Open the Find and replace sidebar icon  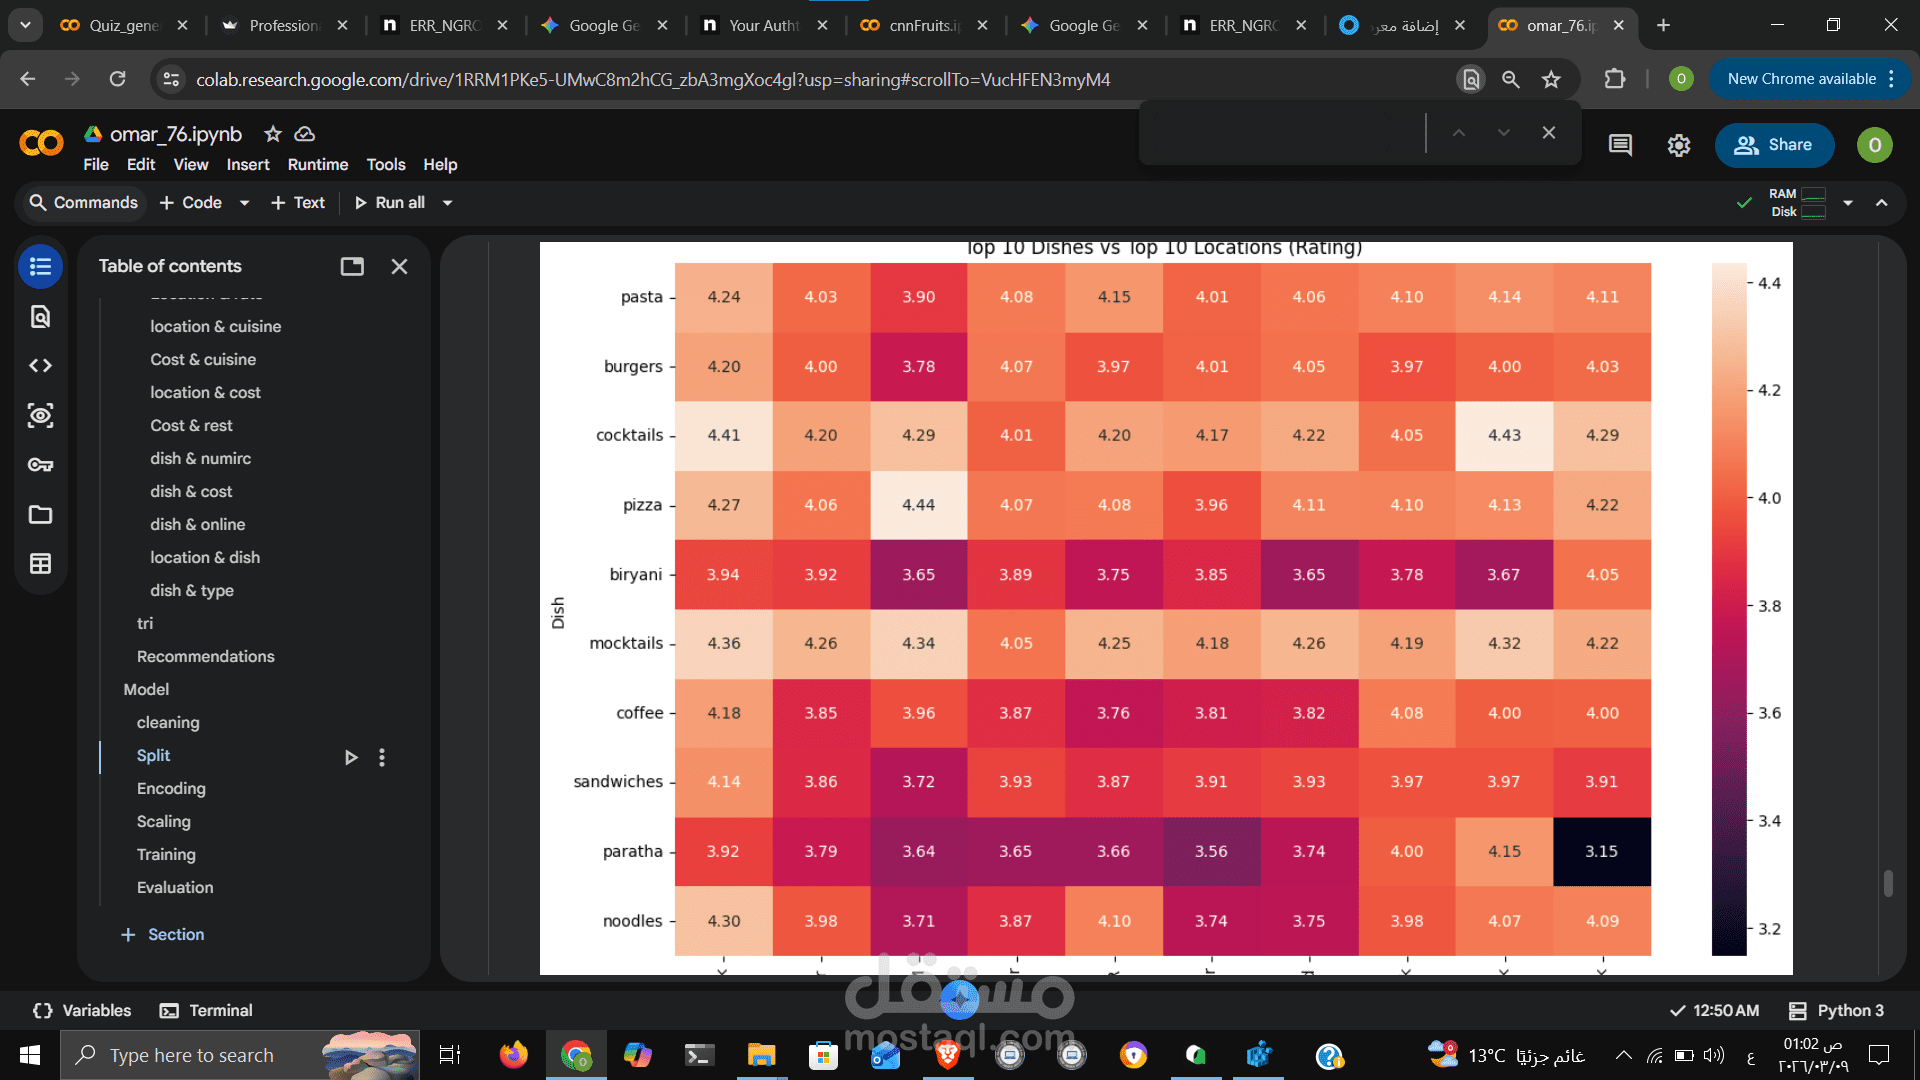(x=40, y=317)
